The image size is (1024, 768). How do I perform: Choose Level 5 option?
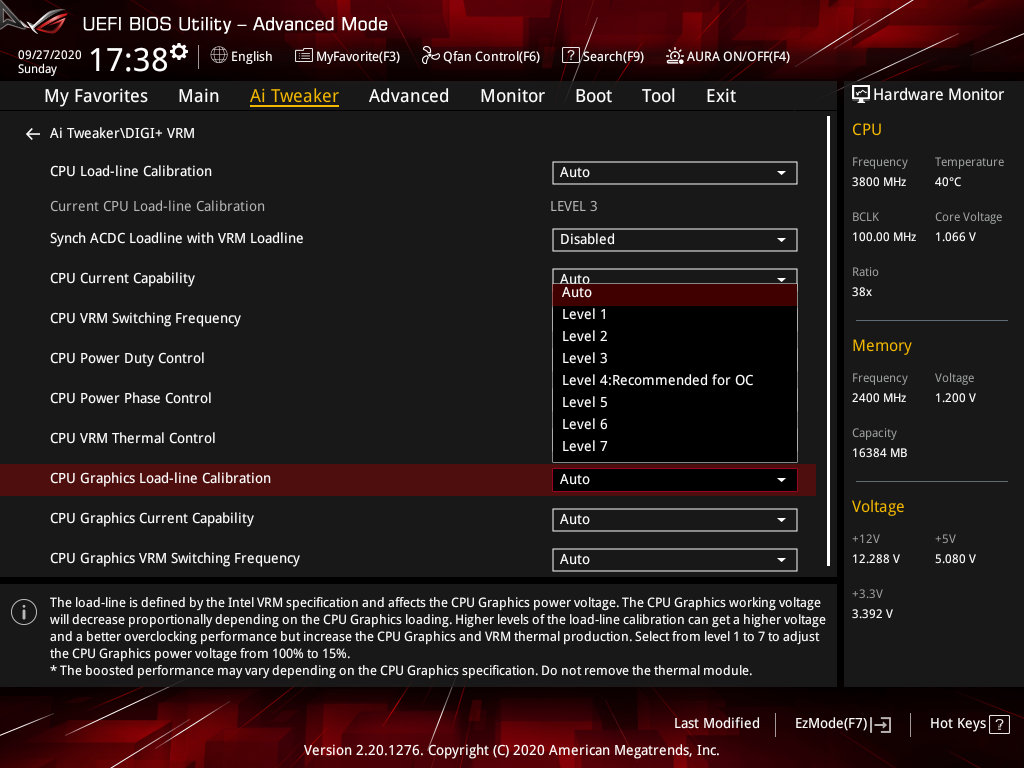click(675, 403)
